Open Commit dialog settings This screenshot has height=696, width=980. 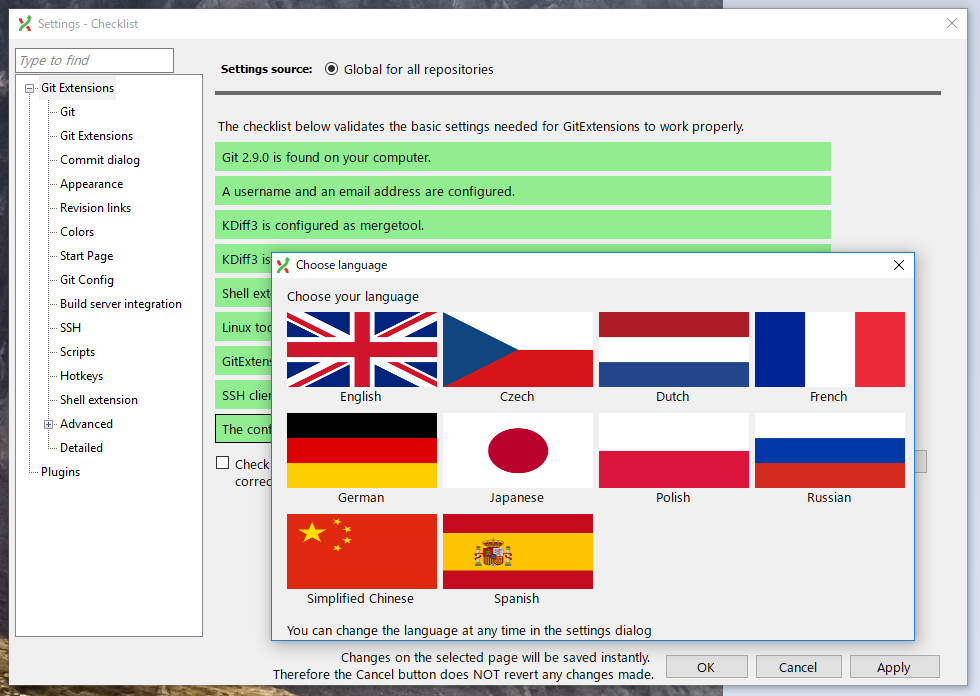coord(100,160)
